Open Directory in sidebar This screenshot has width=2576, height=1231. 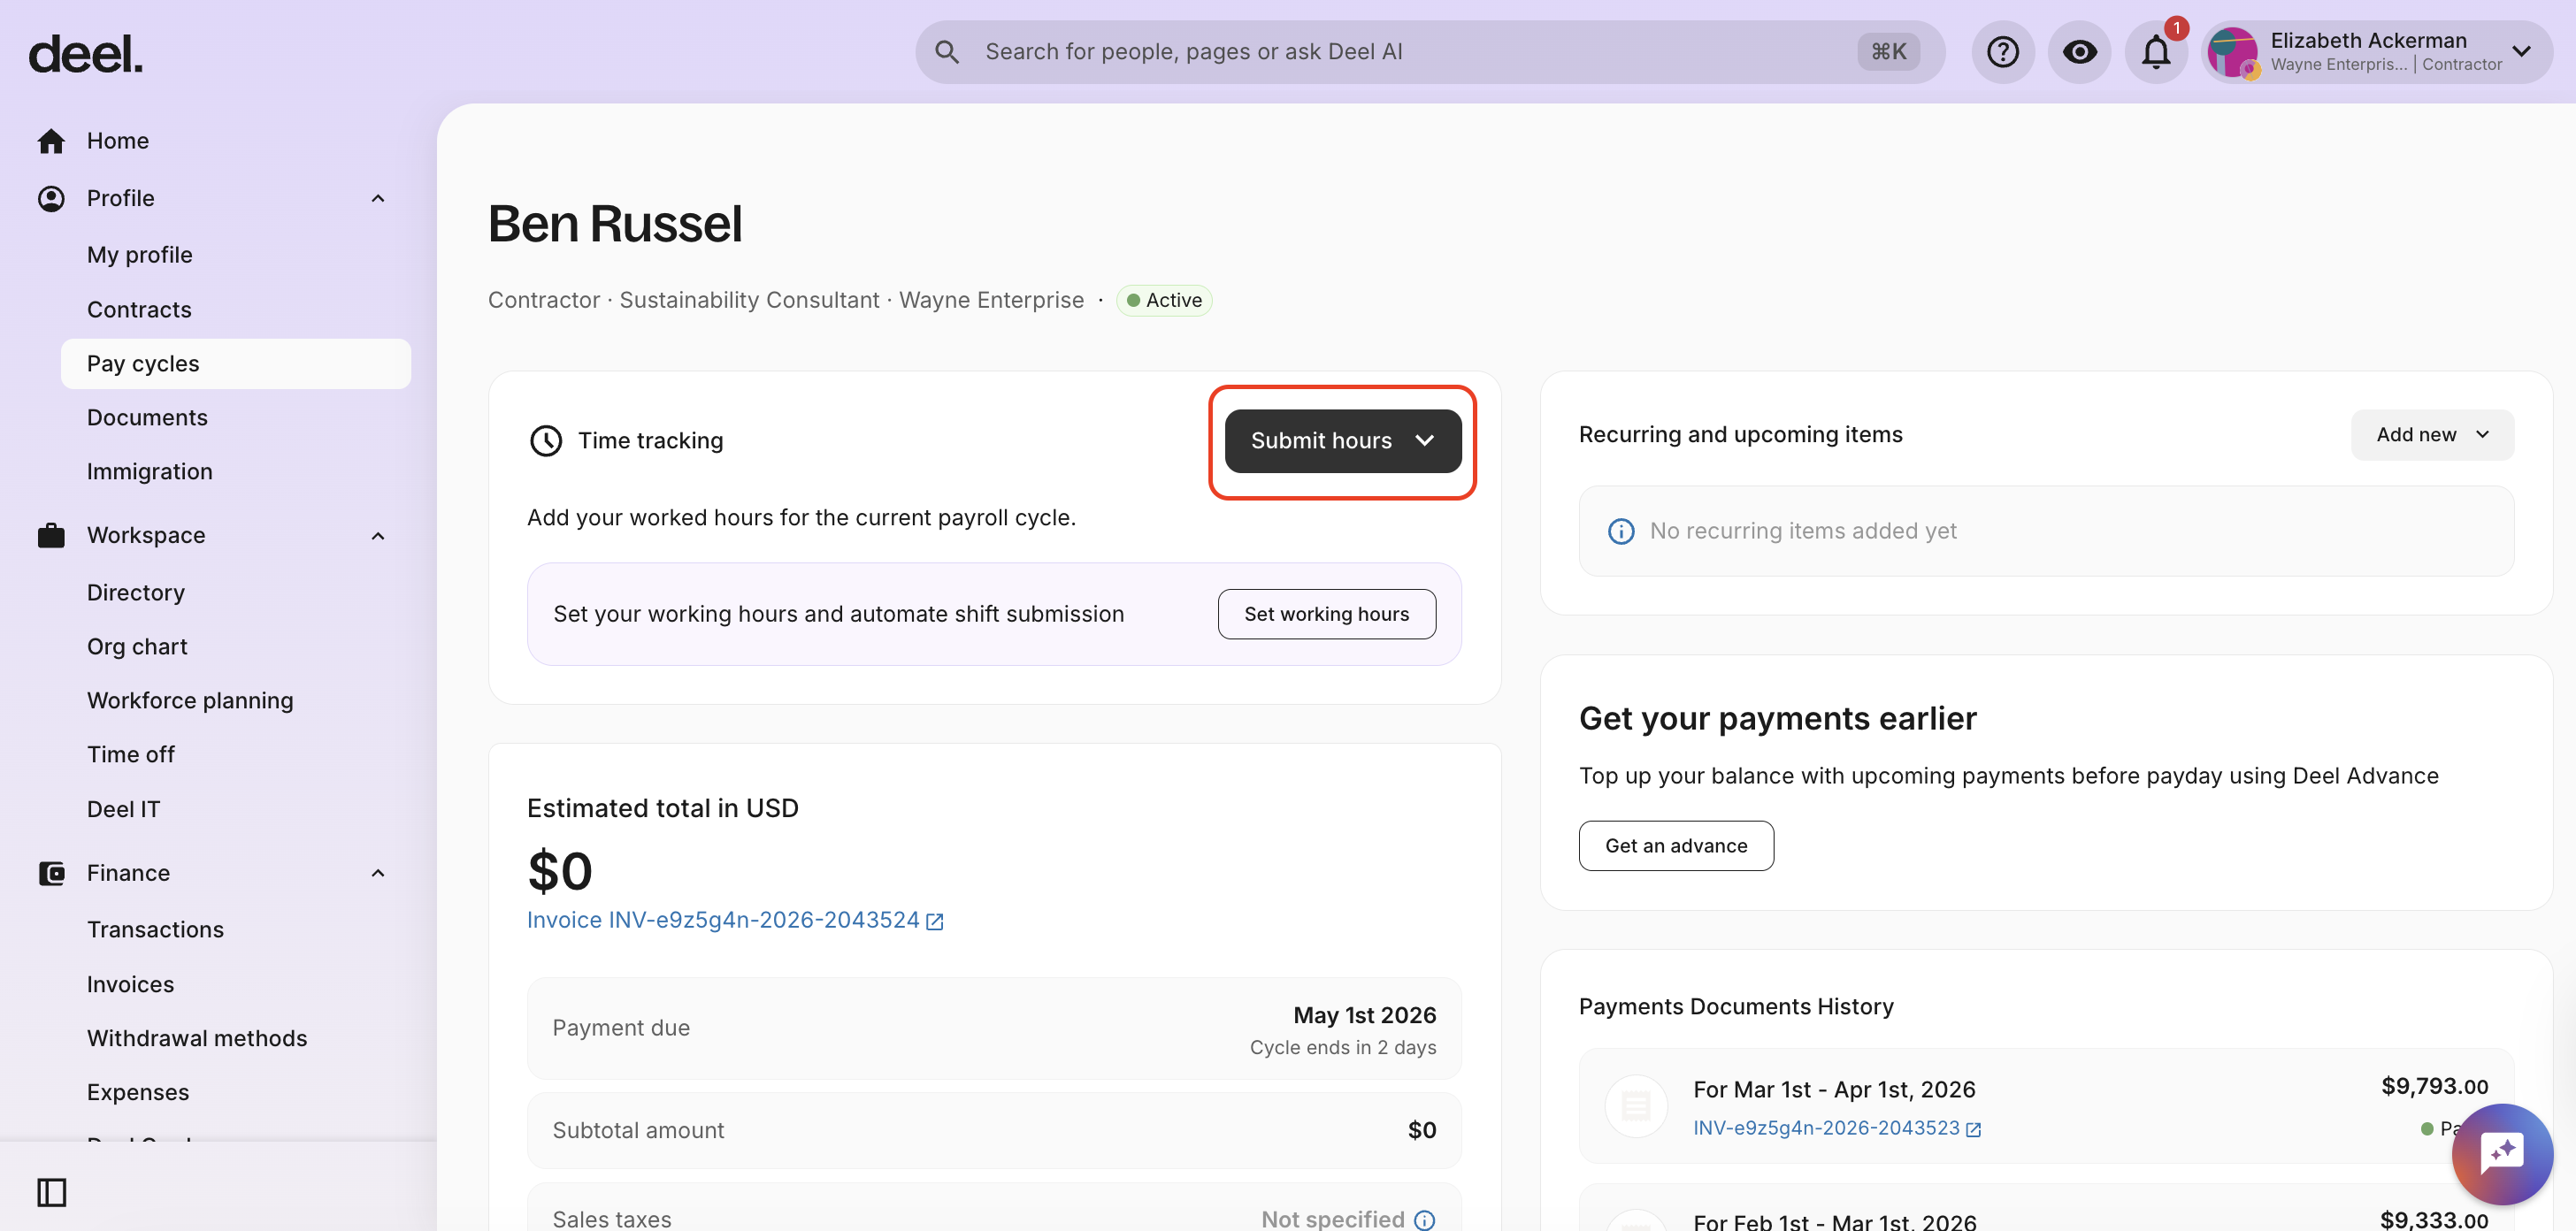coord(136,593)
